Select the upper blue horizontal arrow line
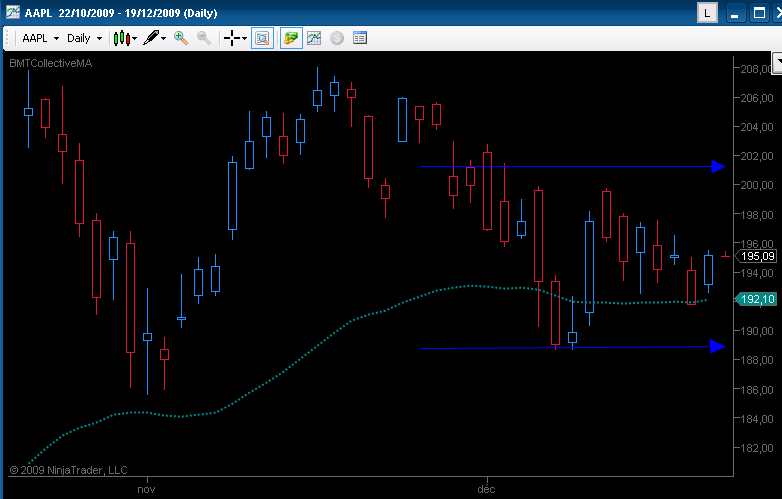 (572, 166)
